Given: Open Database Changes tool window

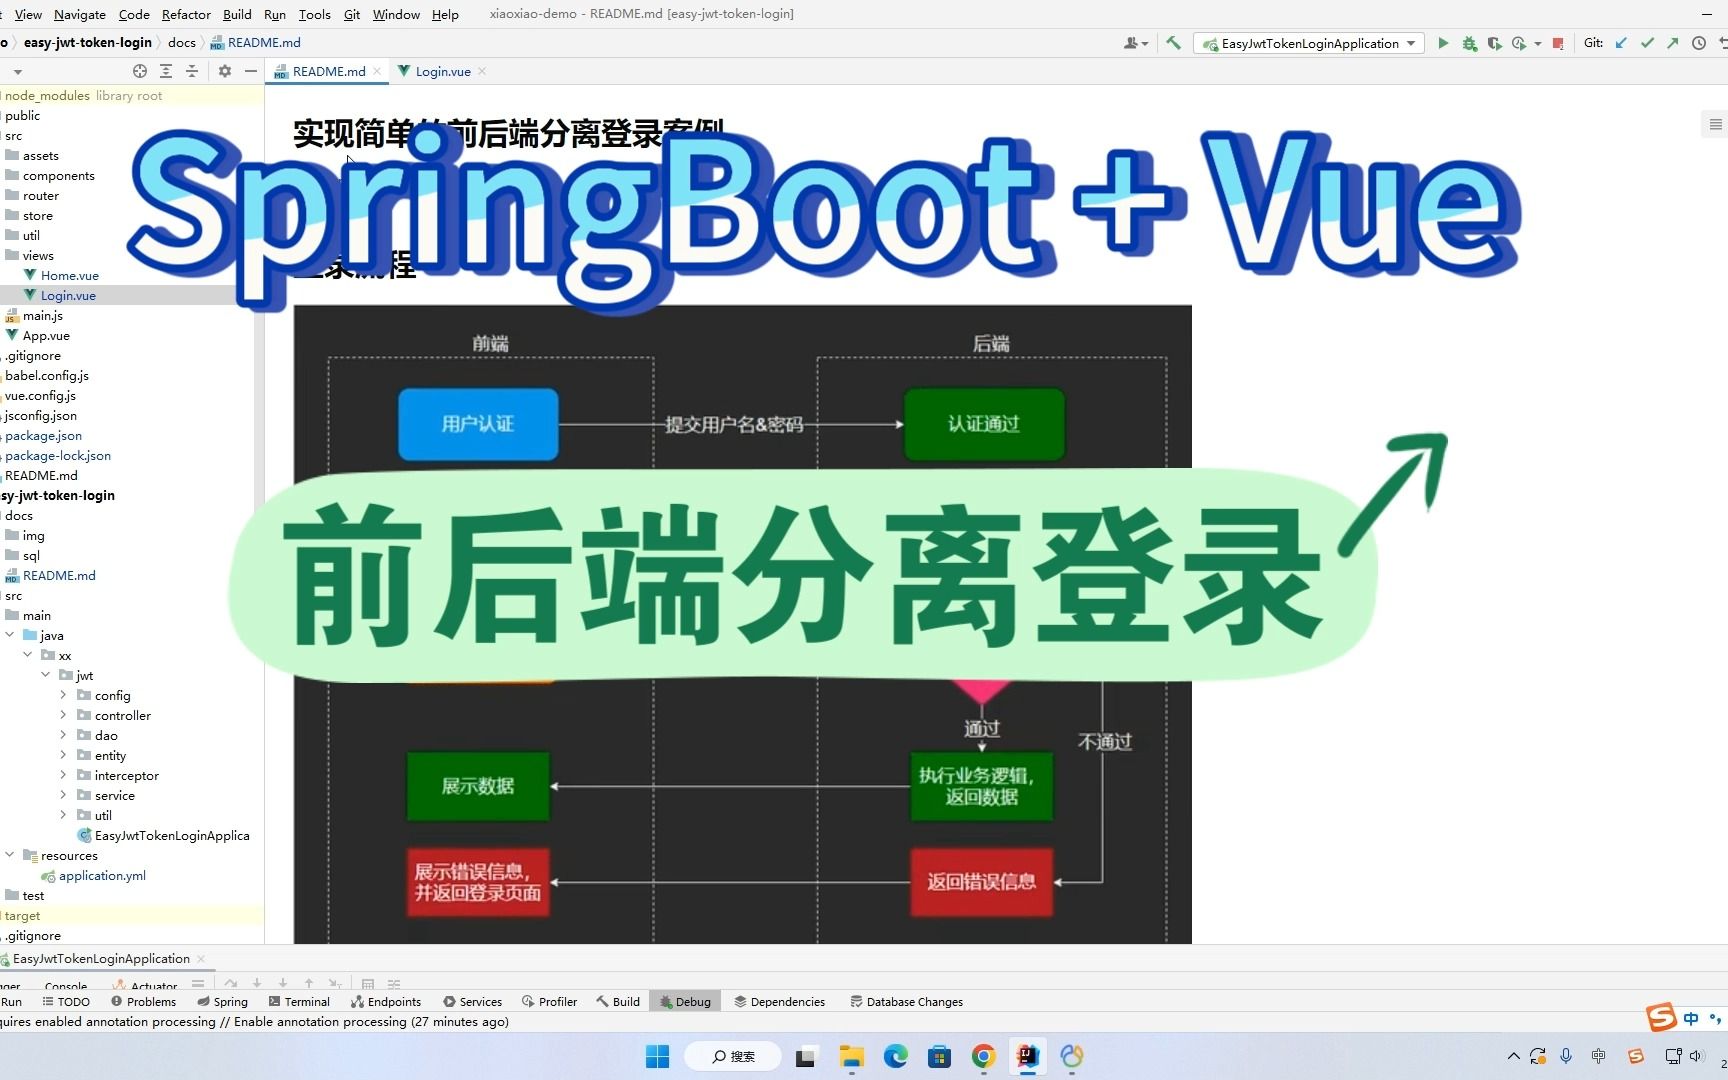Looking at the screenshot, I should tap(906, 1001).
